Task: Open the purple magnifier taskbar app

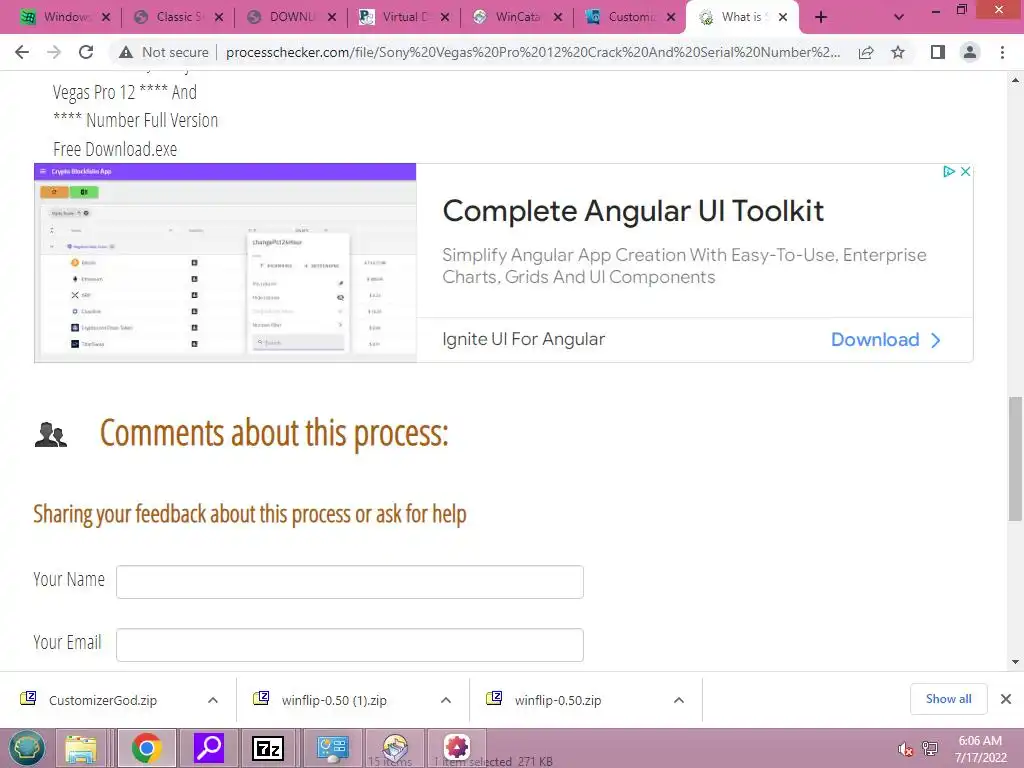Action: click(x=209, y=748)
